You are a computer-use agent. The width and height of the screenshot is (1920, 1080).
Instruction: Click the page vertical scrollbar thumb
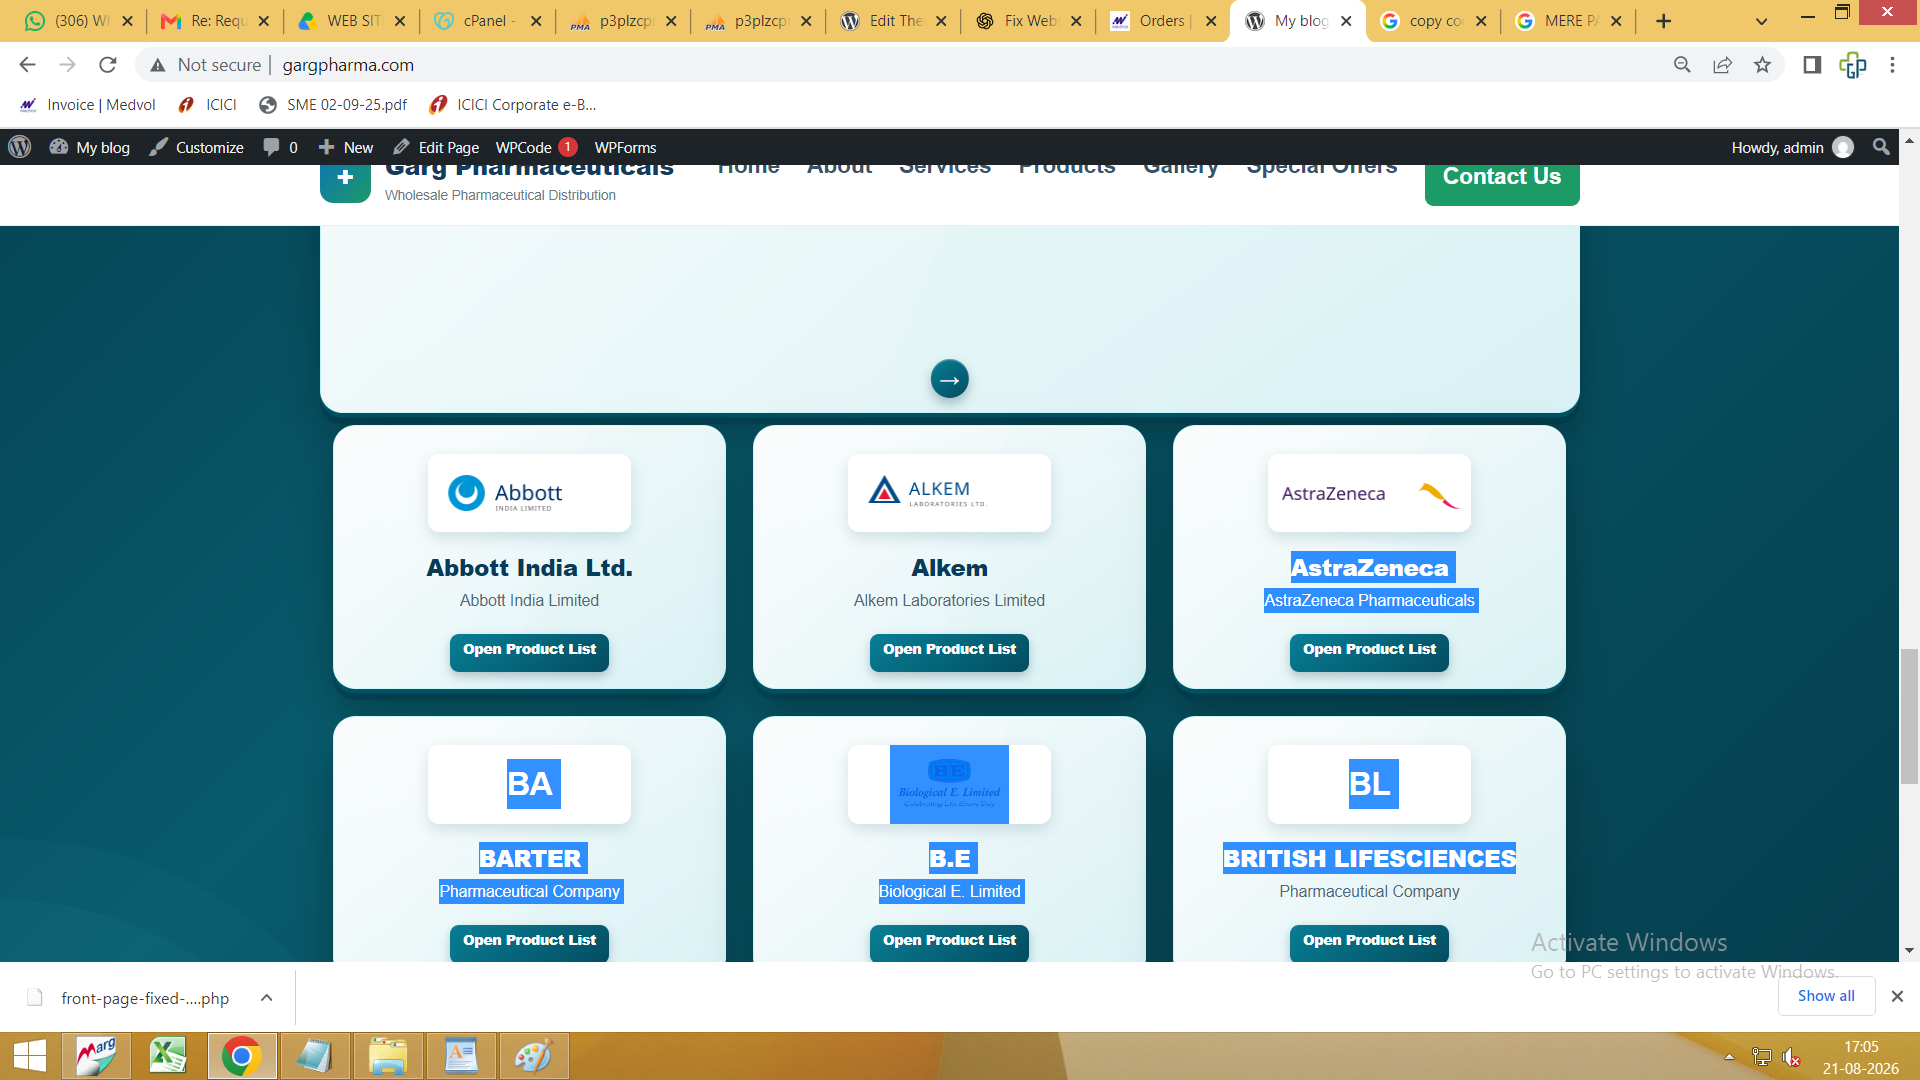tap(1909, 717)
